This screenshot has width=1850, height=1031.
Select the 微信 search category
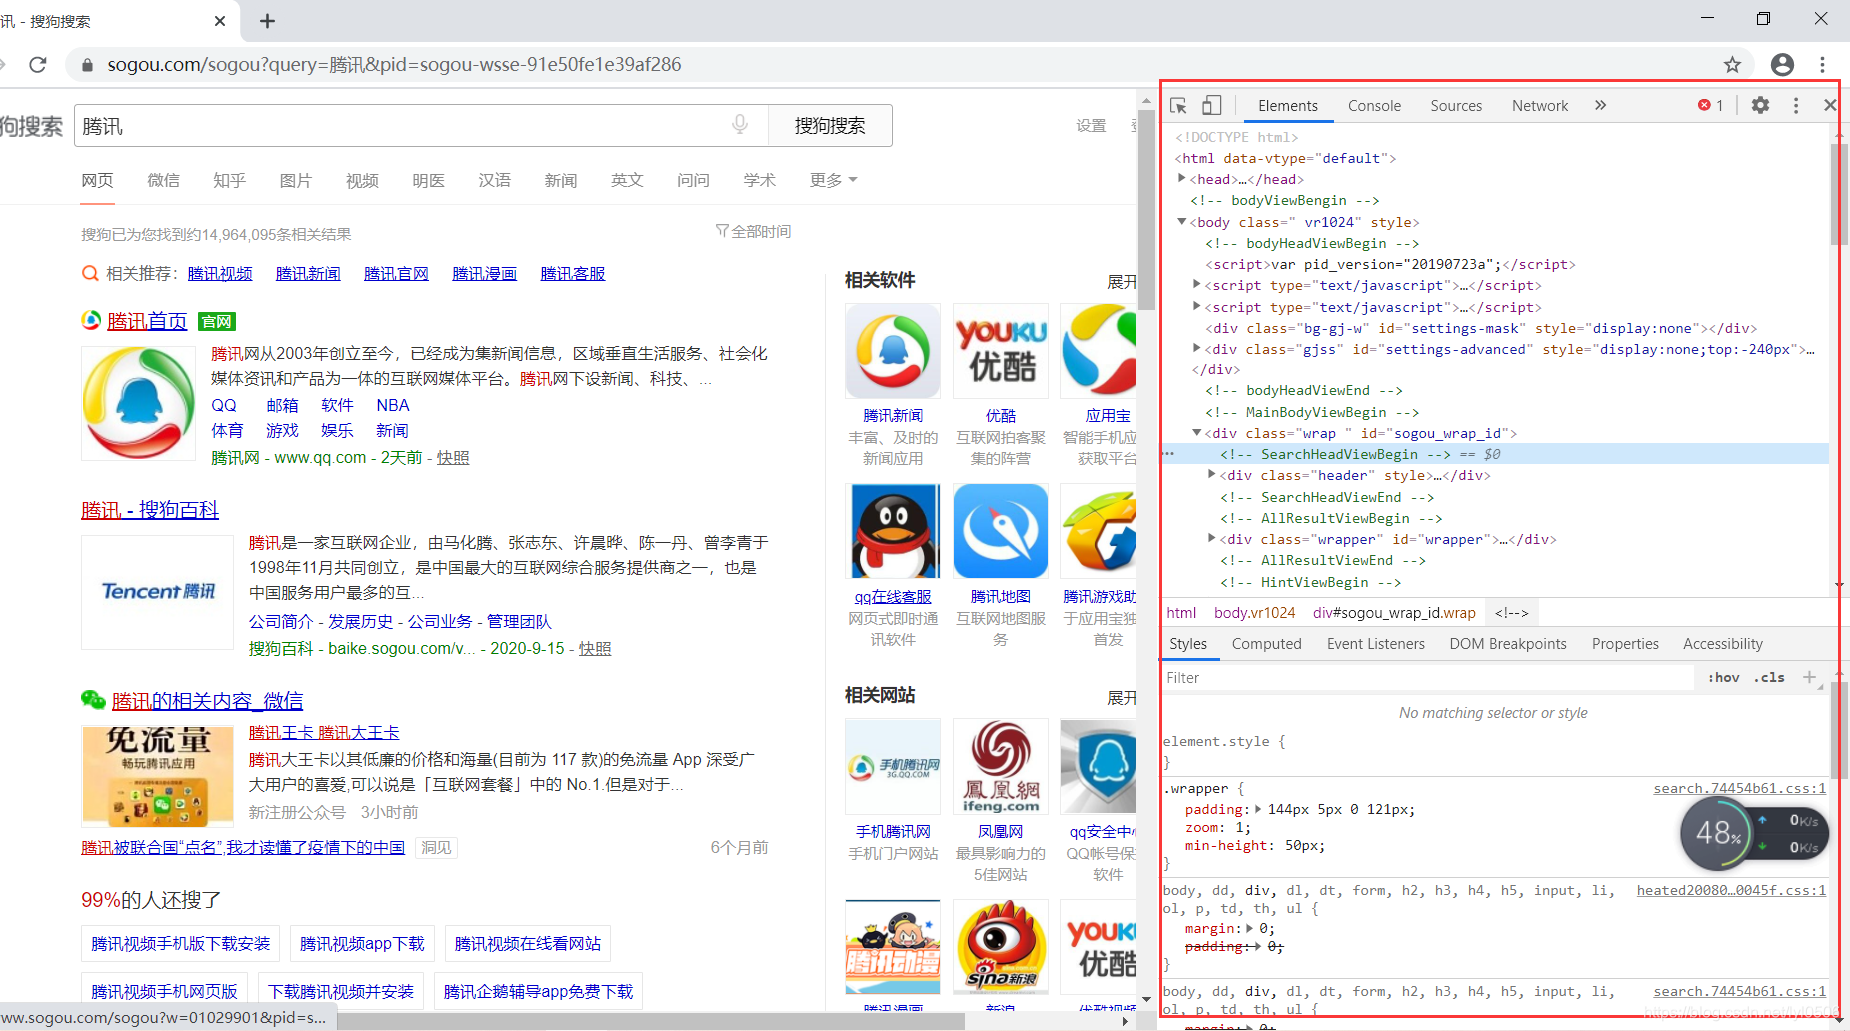(x=163, y=180)
